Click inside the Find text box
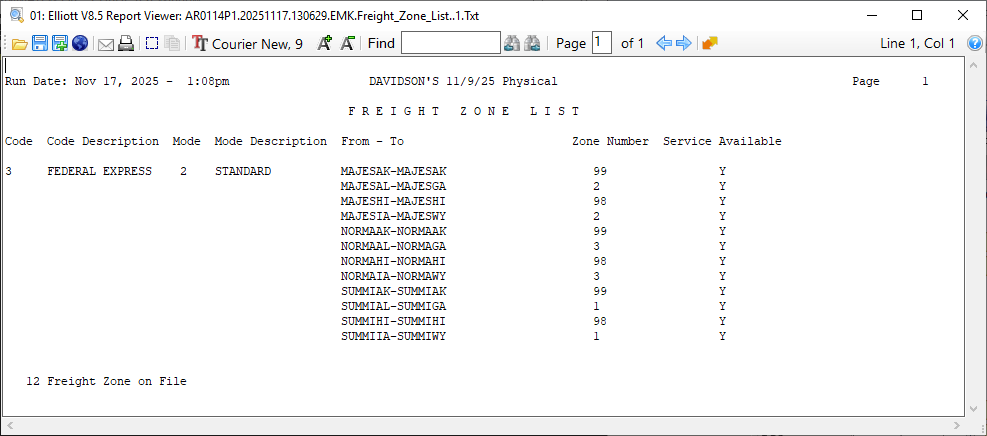The height and width of the screenshot is (436, 987). pyautogui.click(x=450, y=43)
